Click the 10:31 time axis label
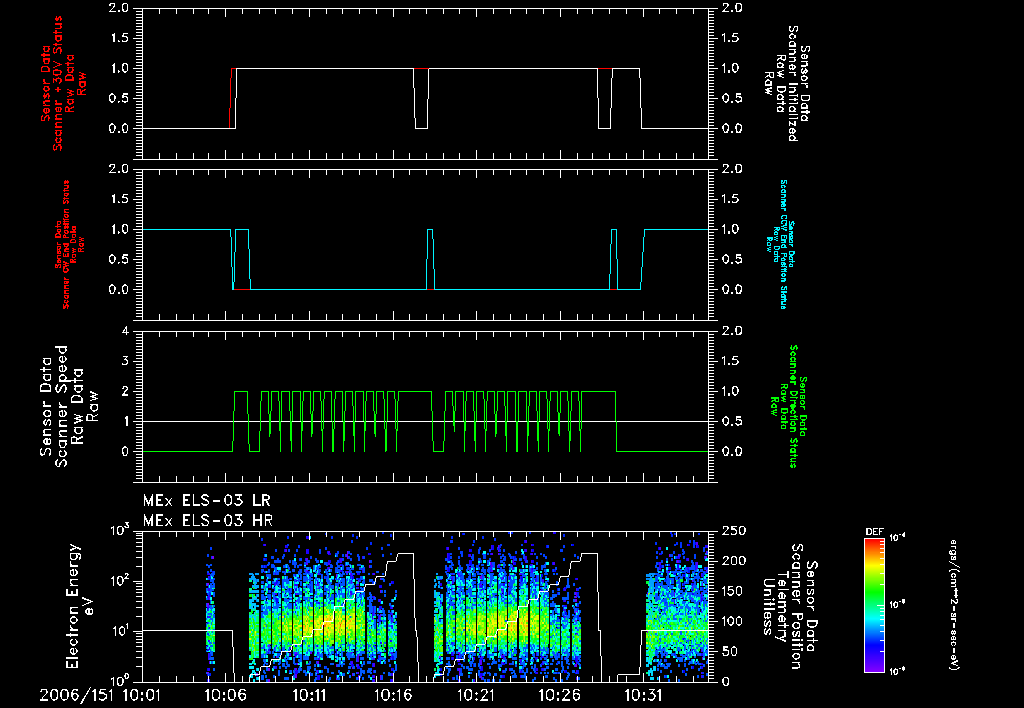 click(x=643, y=695)
